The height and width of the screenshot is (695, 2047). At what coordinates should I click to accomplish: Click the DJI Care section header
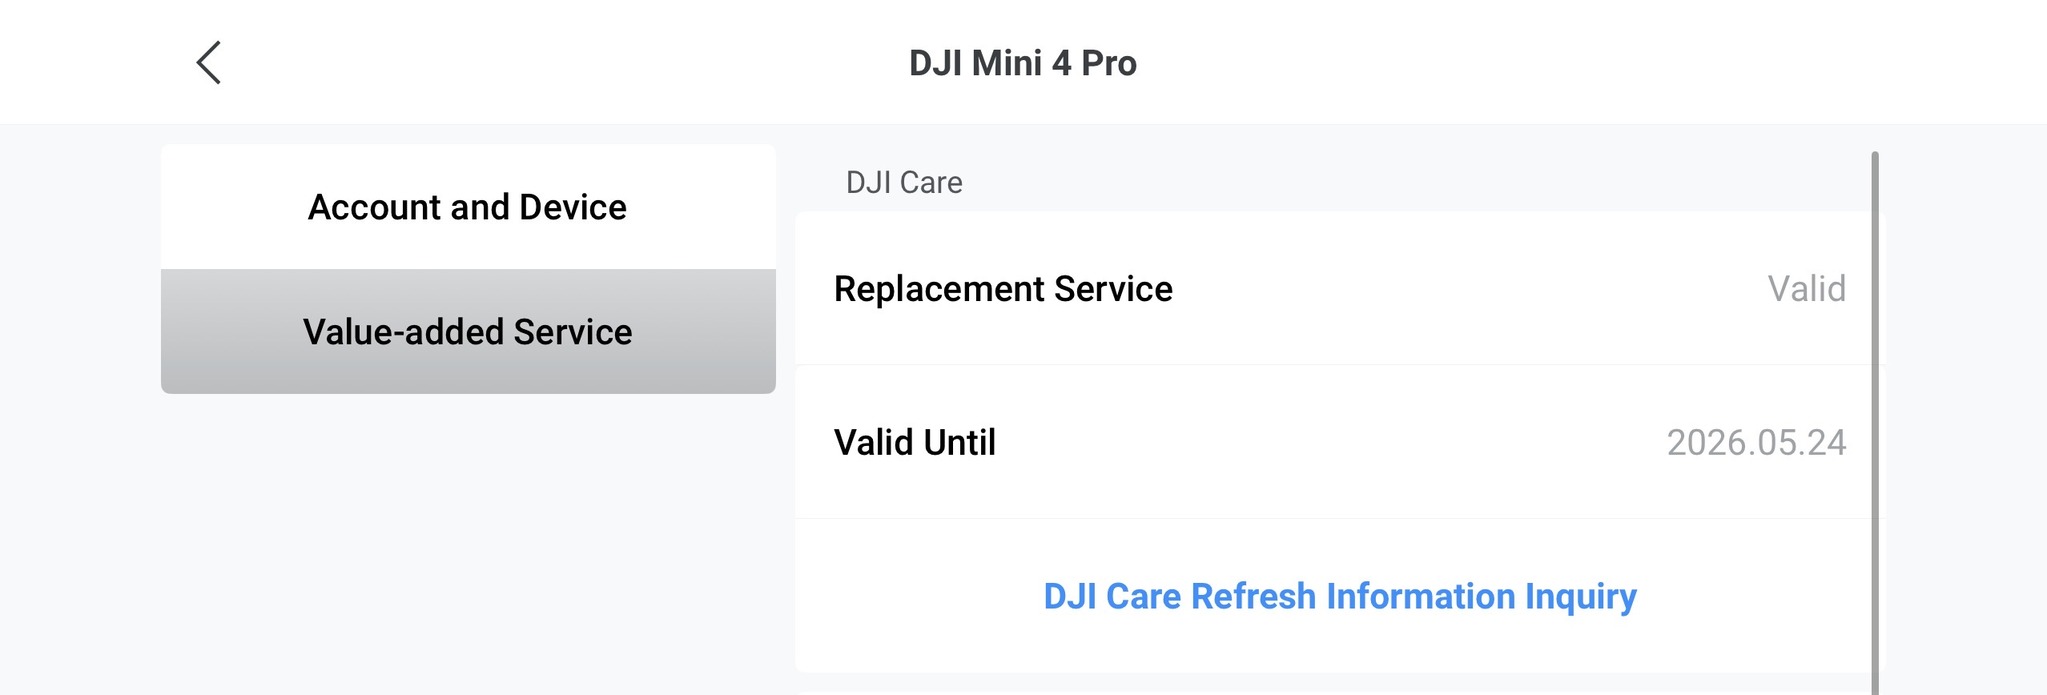click(904, 182)
